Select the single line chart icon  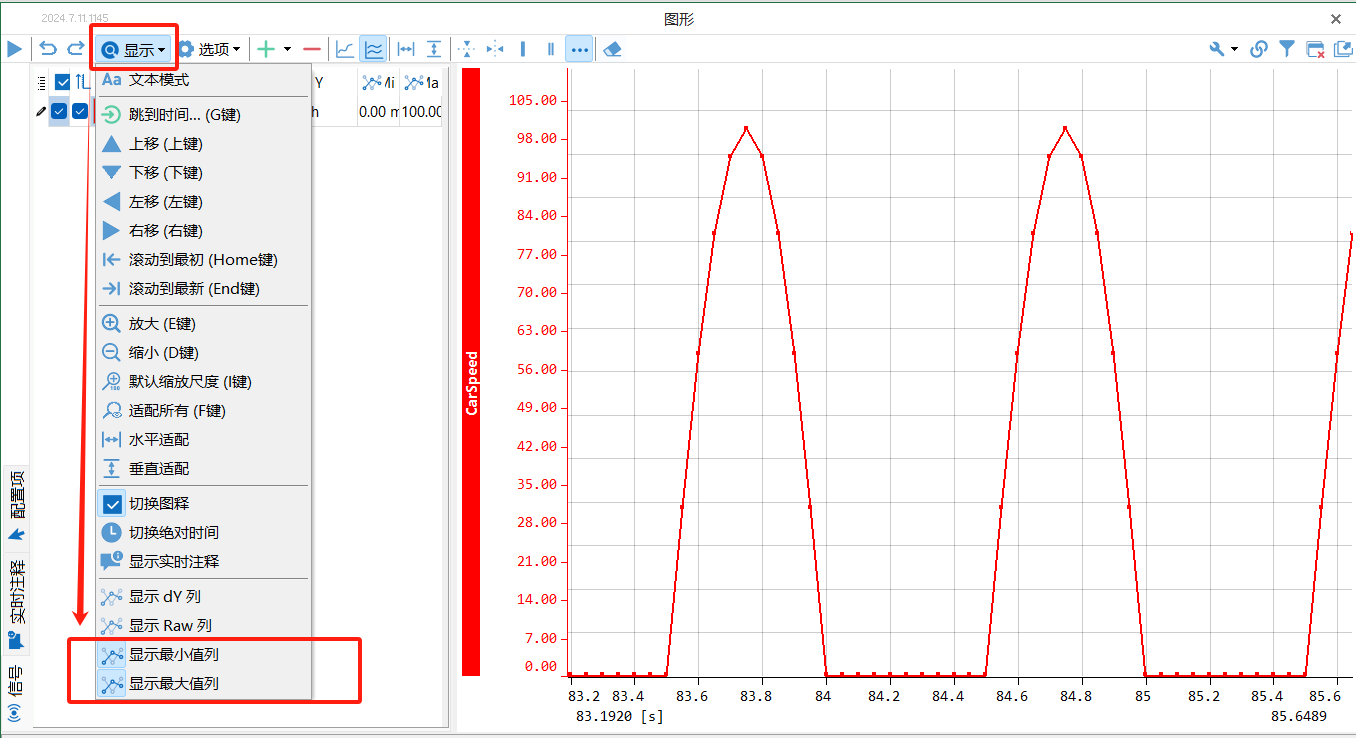(345, 49)
